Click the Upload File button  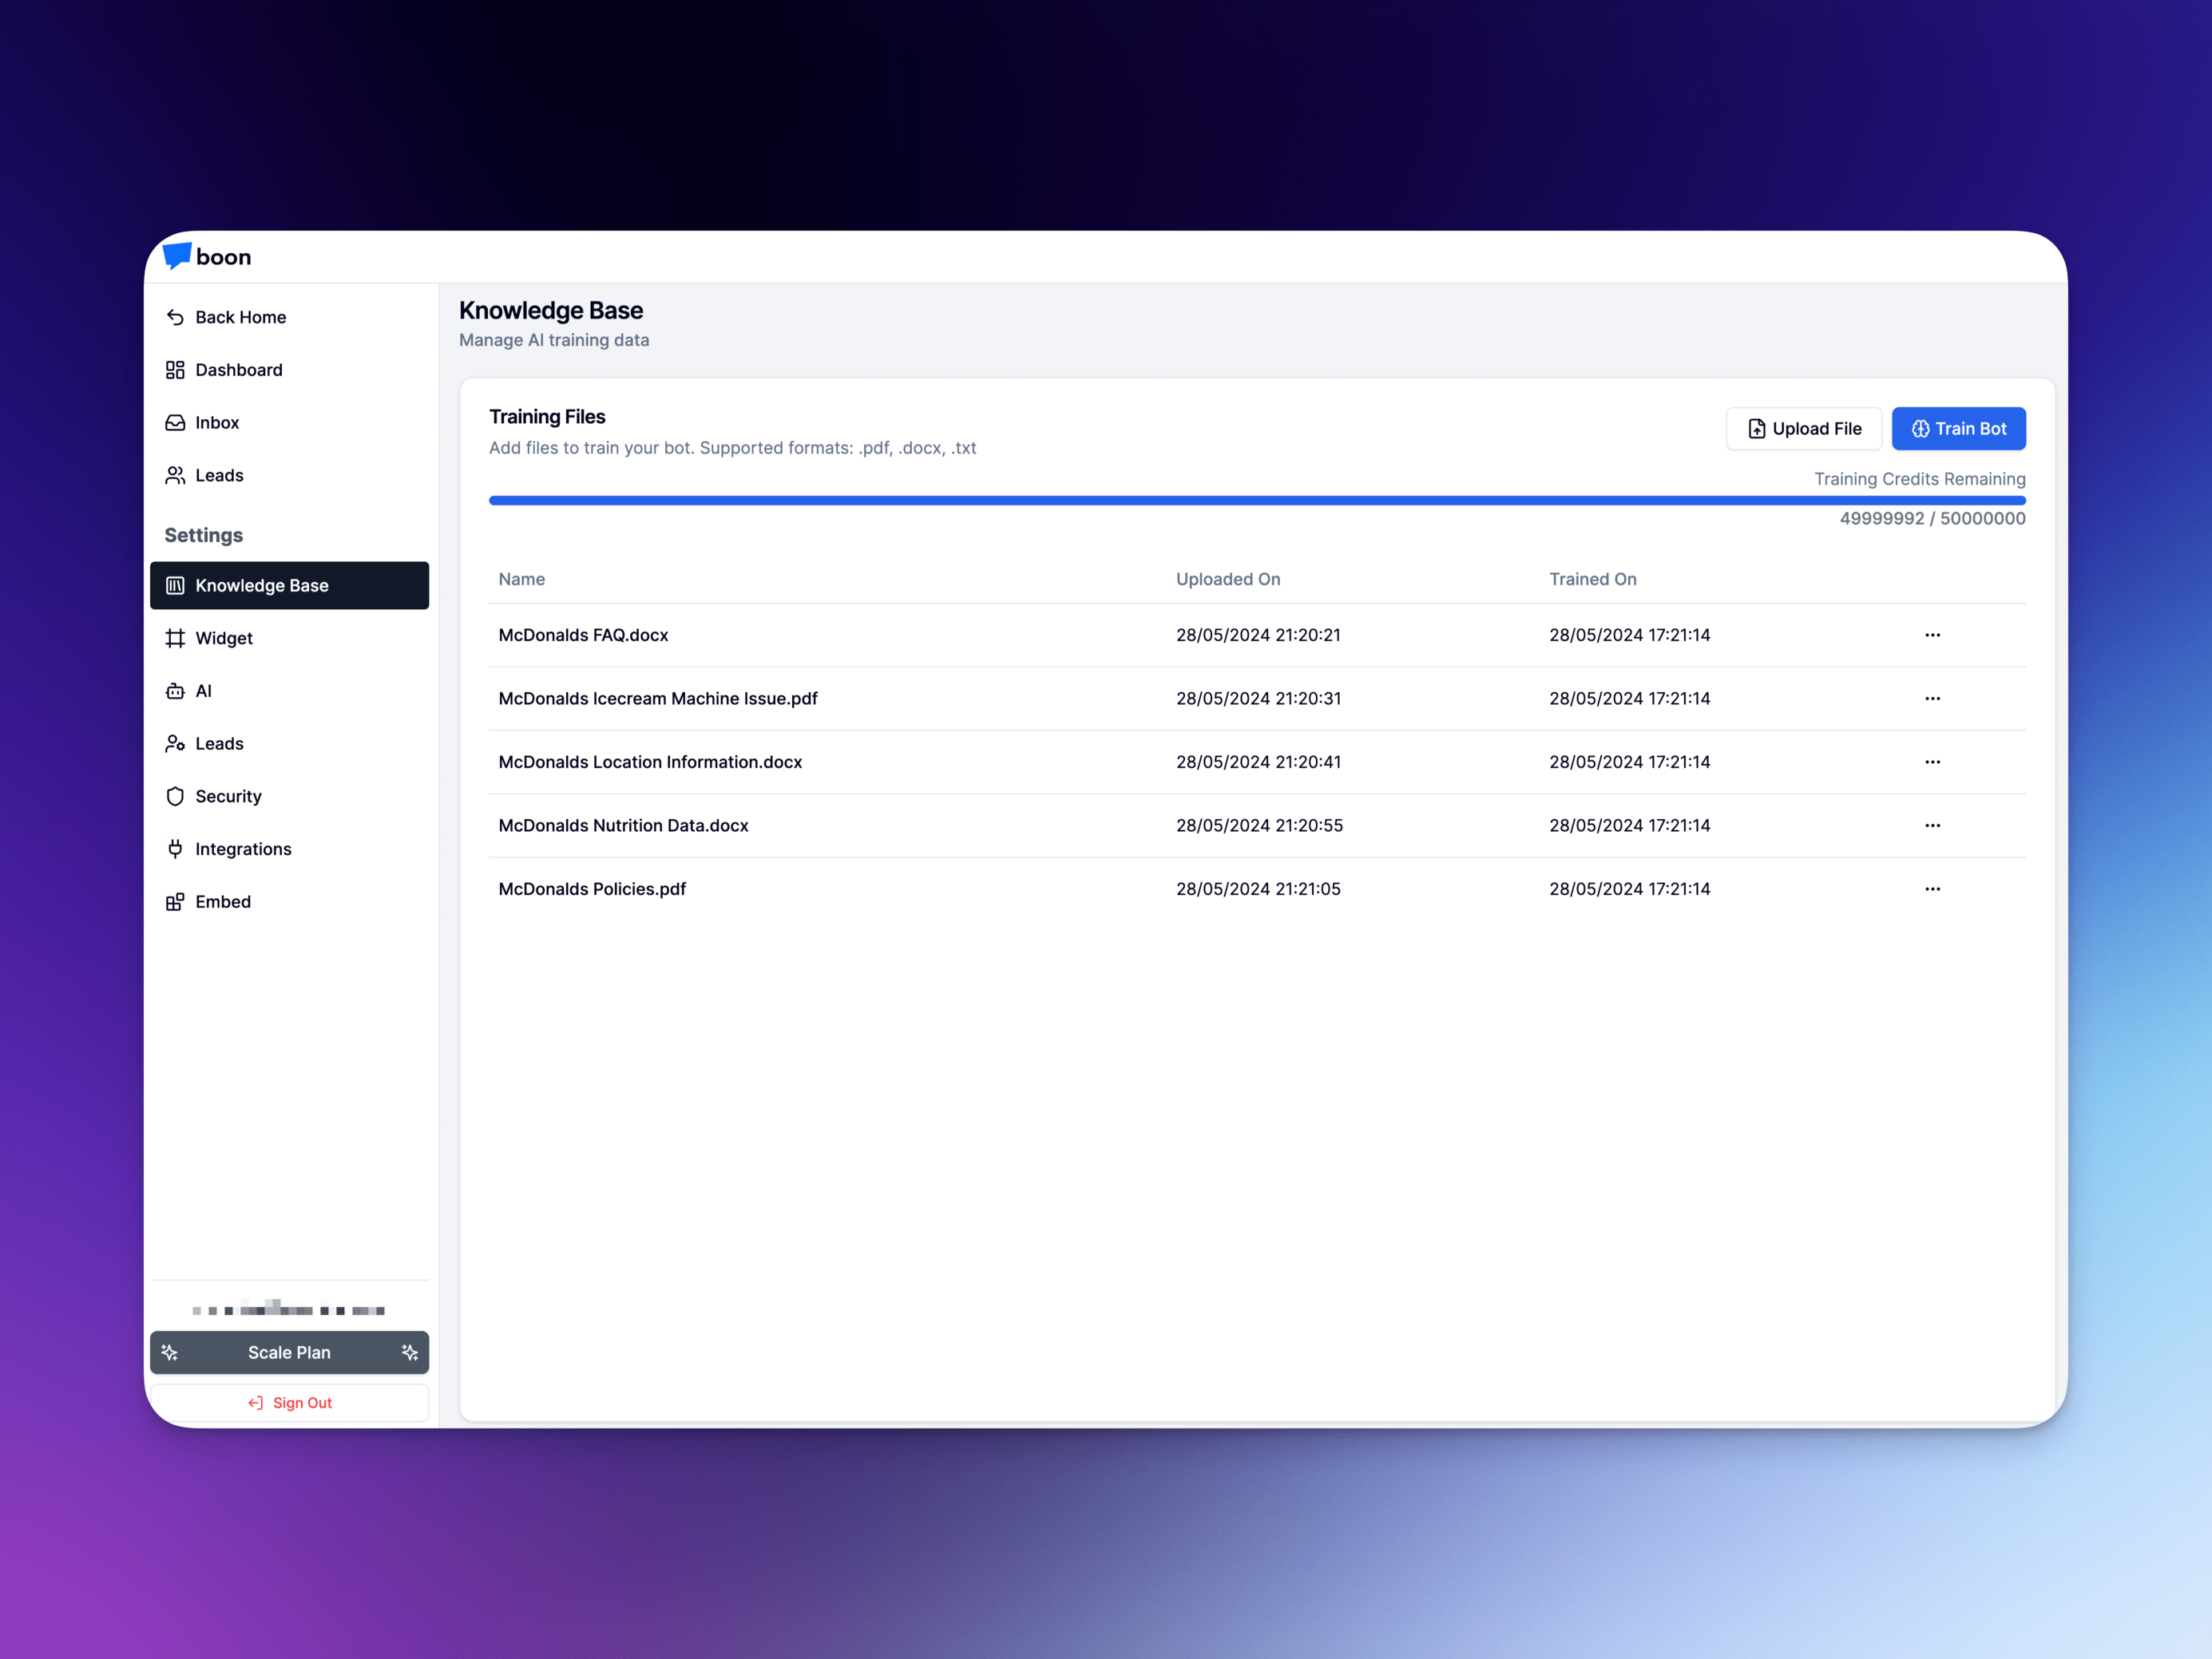(x=1803, y=429)
